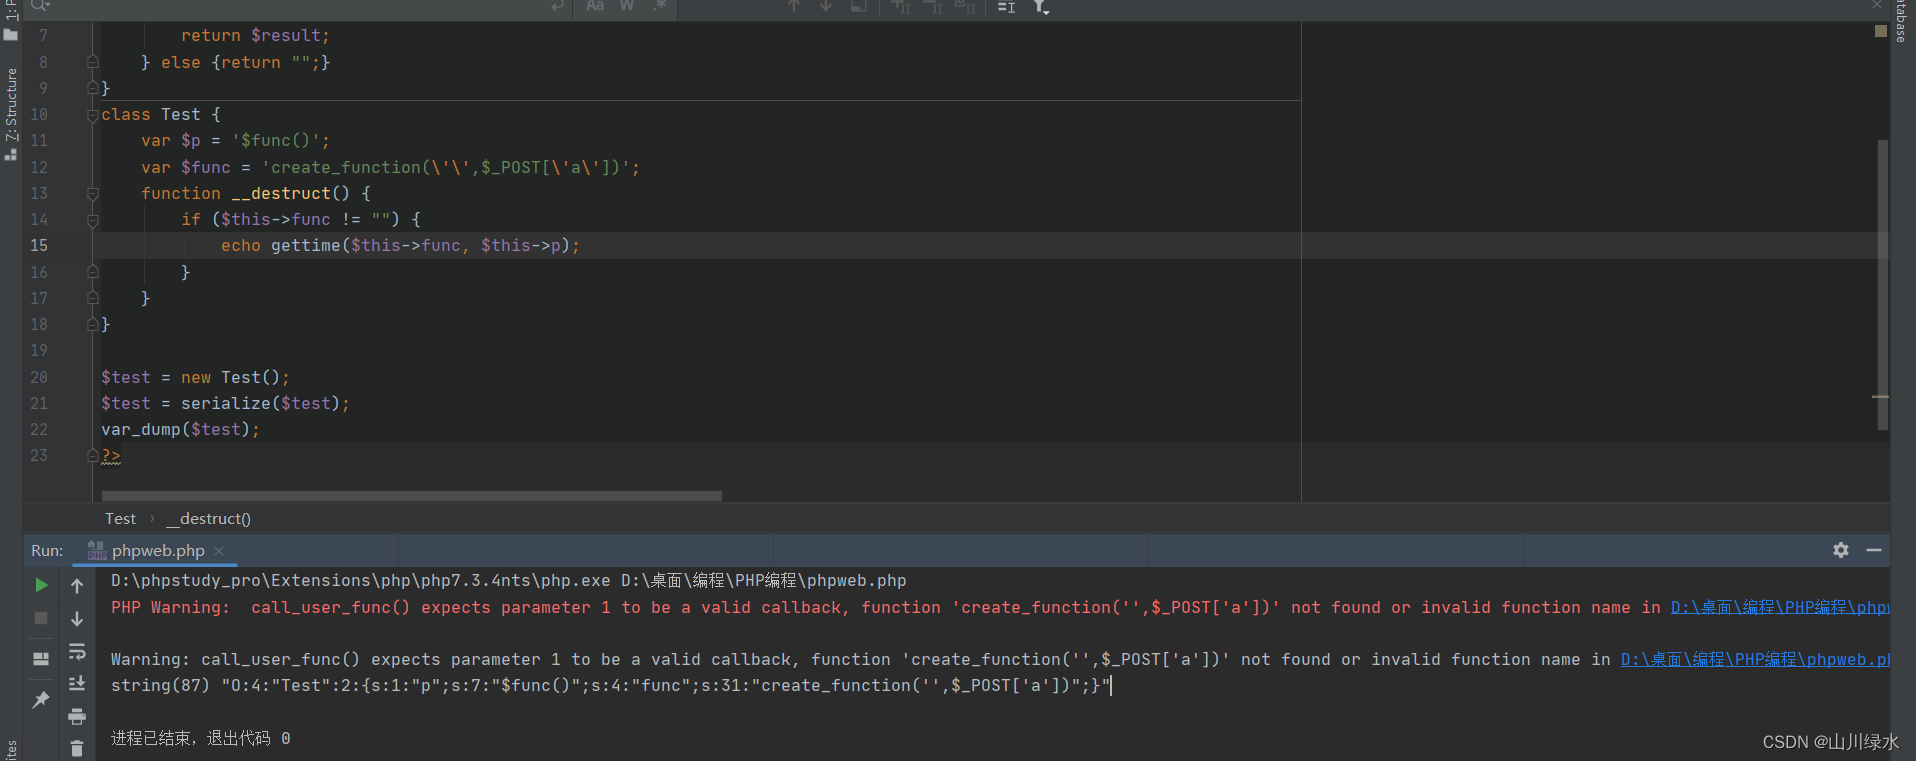Collapse fold marker at if statement line 14
This screenshot has width=1916, height=761.
(92, 220)
